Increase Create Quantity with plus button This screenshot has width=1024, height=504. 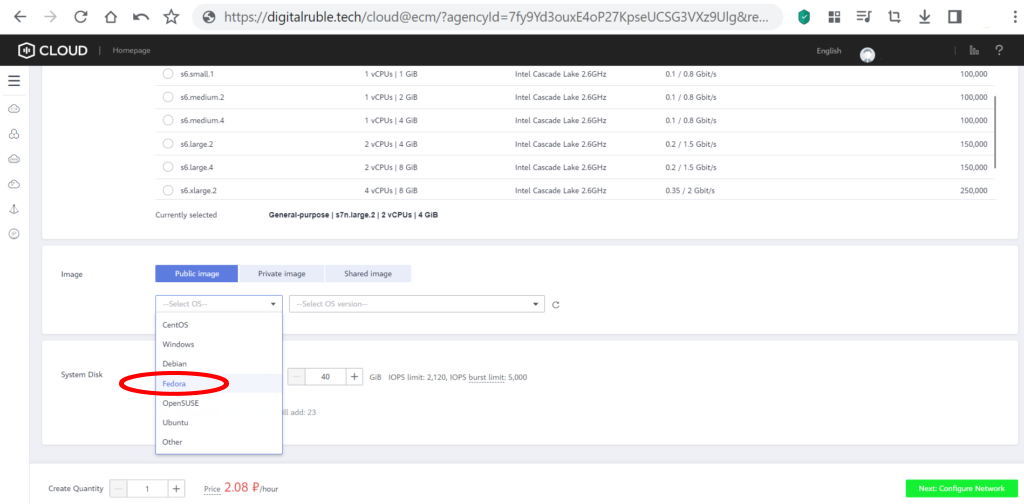[176, 488]
